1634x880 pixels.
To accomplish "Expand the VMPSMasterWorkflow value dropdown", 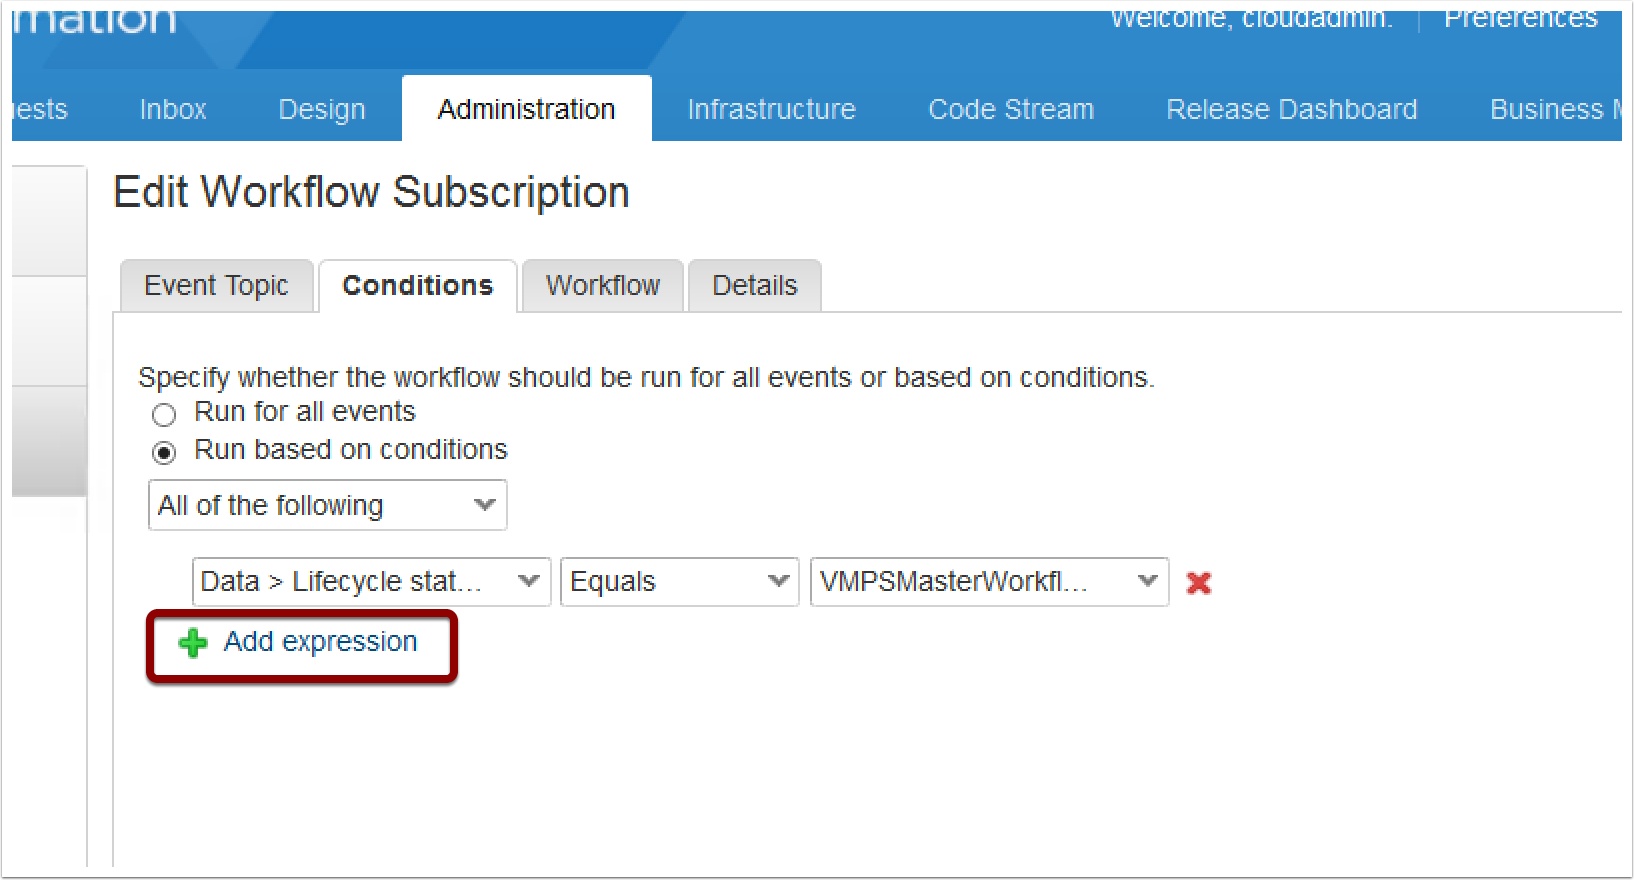I will click(x=988, y=582).
